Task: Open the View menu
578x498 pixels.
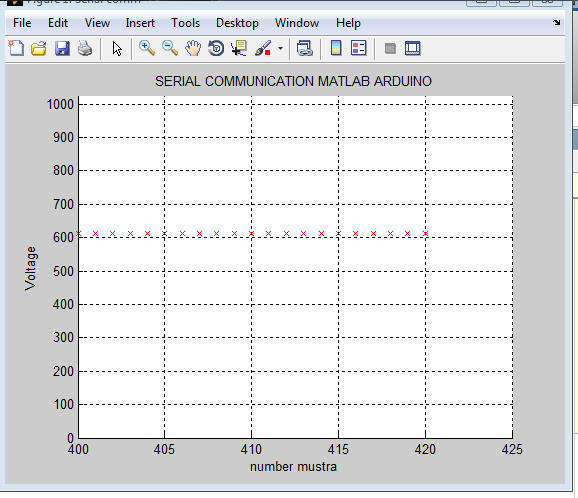Action: click(x=97, y=23)
